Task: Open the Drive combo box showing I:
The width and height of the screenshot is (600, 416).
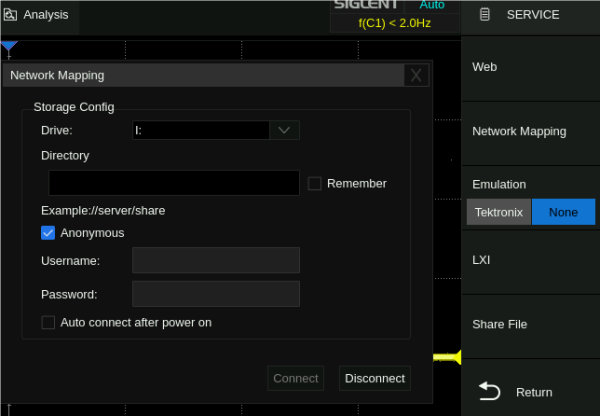Action: [201, 130]
